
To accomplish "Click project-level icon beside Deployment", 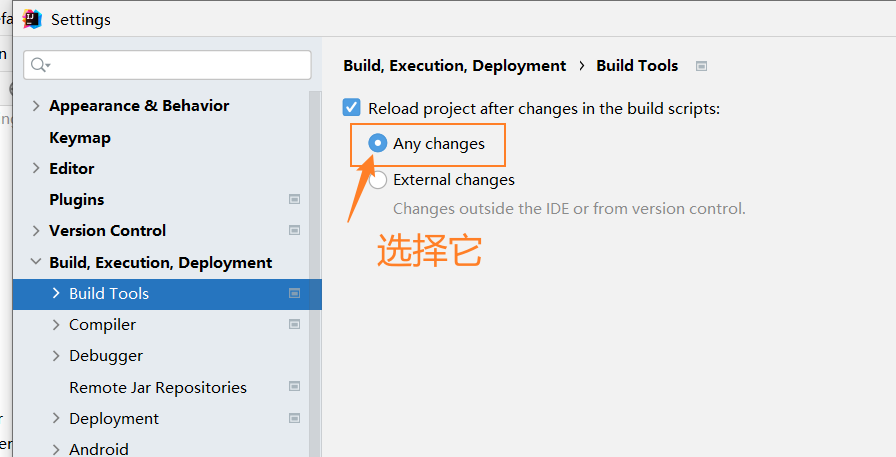I will 294,418.
